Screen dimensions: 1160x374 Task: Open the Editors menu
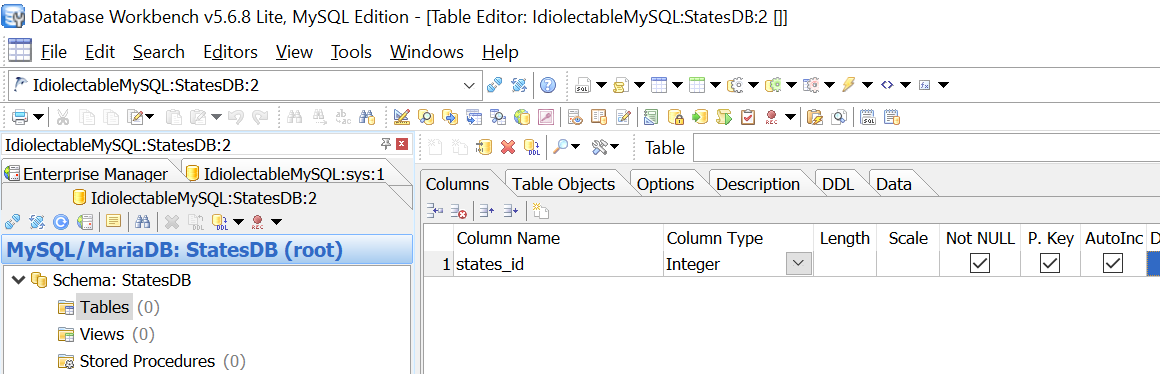click(x=231, y=52)
